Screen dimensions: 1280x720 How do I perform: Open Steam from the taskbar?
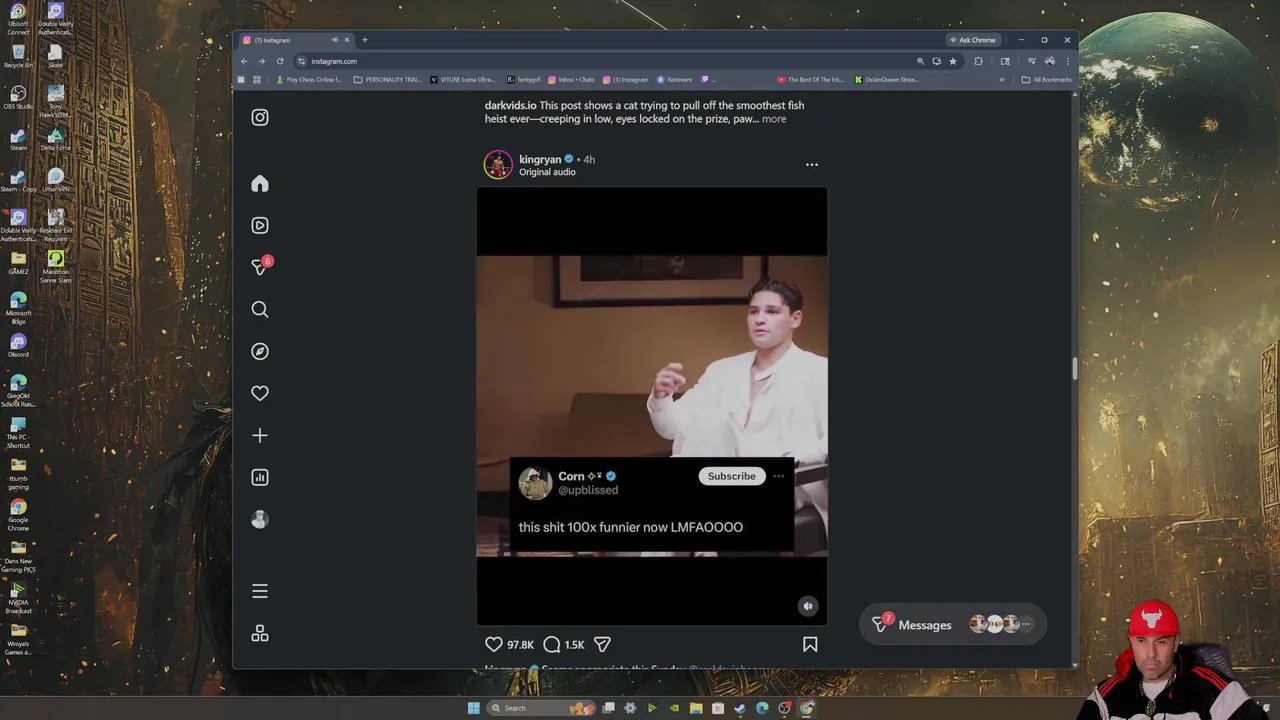(x=740, y=708)
